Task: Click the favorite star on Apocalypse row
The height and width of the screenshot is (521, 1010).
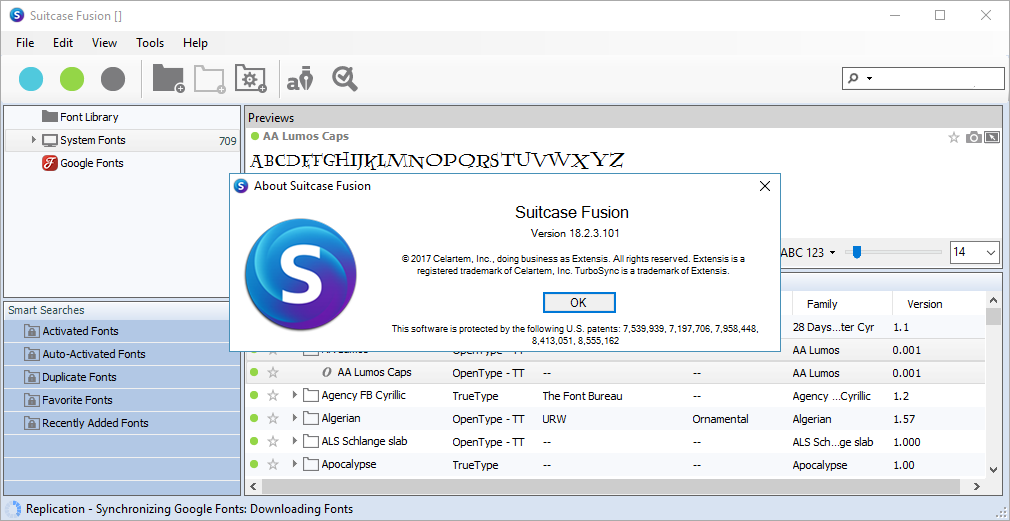Action: click(273, 465)
